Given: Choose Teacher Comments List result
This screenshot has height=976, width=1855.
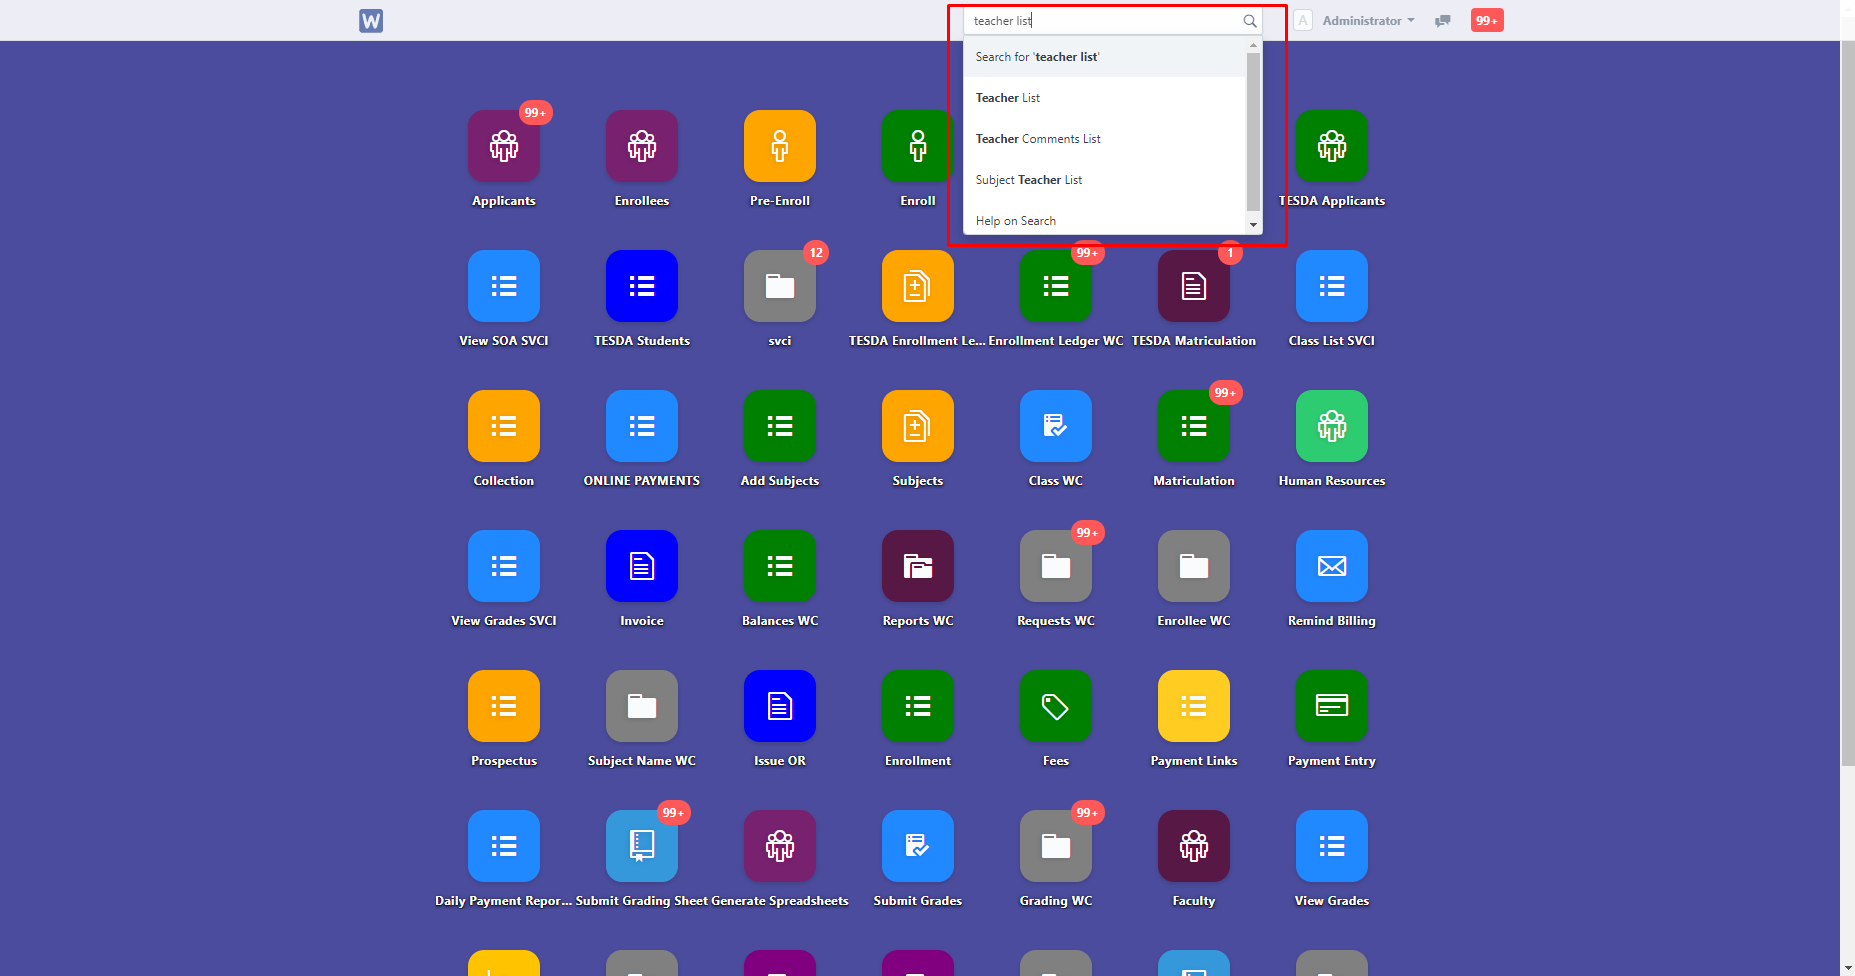Looking at the screenshot, I should pos(1105,139).
